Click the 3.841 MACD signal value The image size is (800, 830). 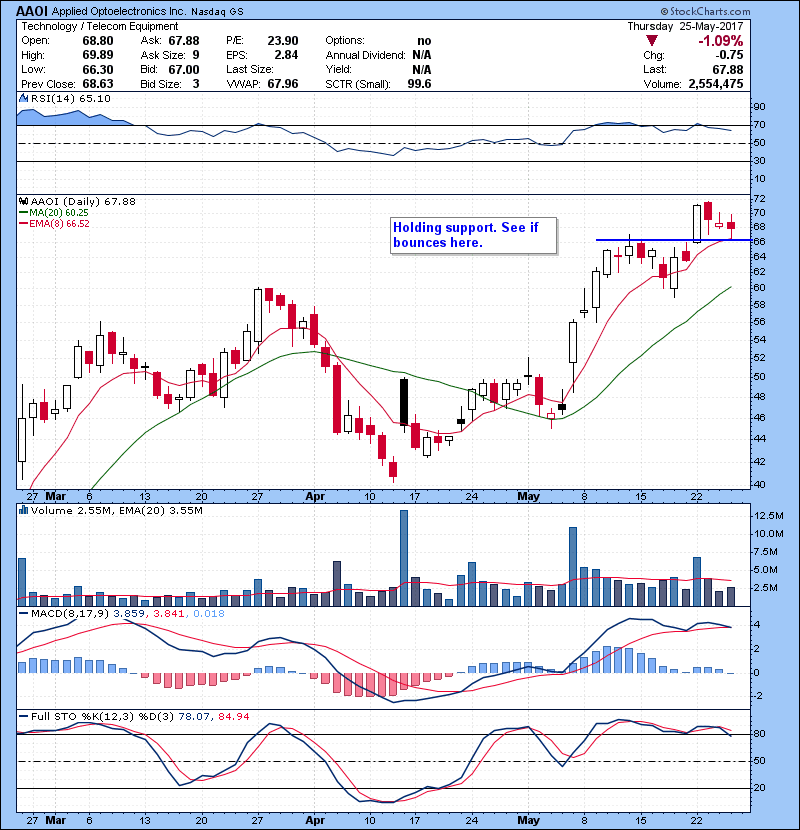(x=168, y=614)
